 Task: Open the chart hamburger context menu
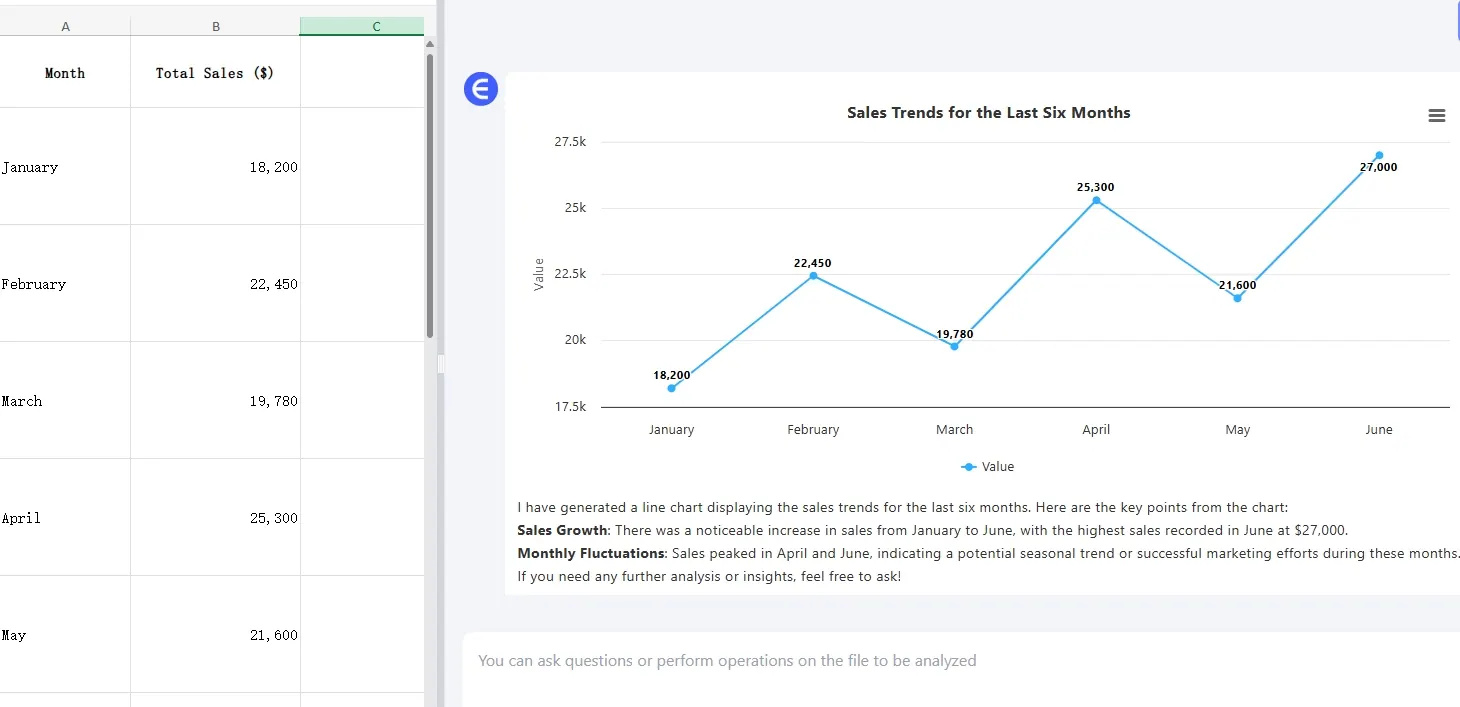[x=1437, y=116]
